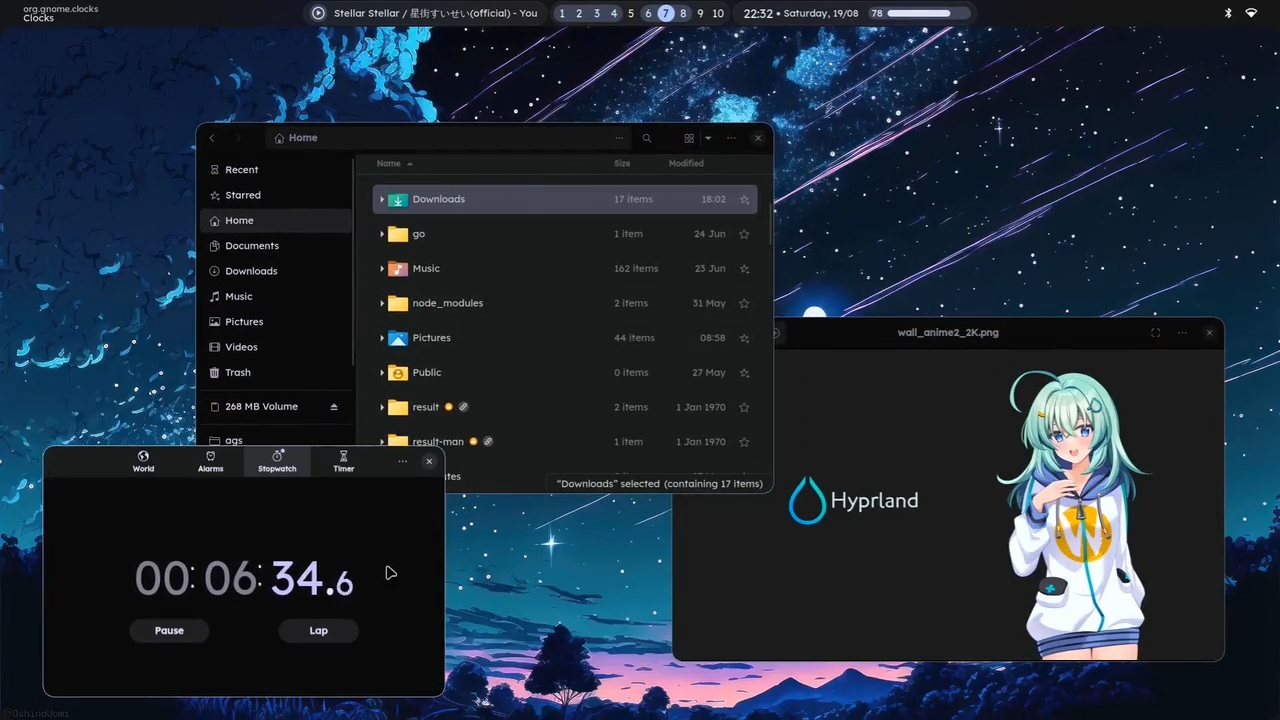Eject the 268 MB Volume
Screen dimensions: 1280x720
tap(334, 407)
